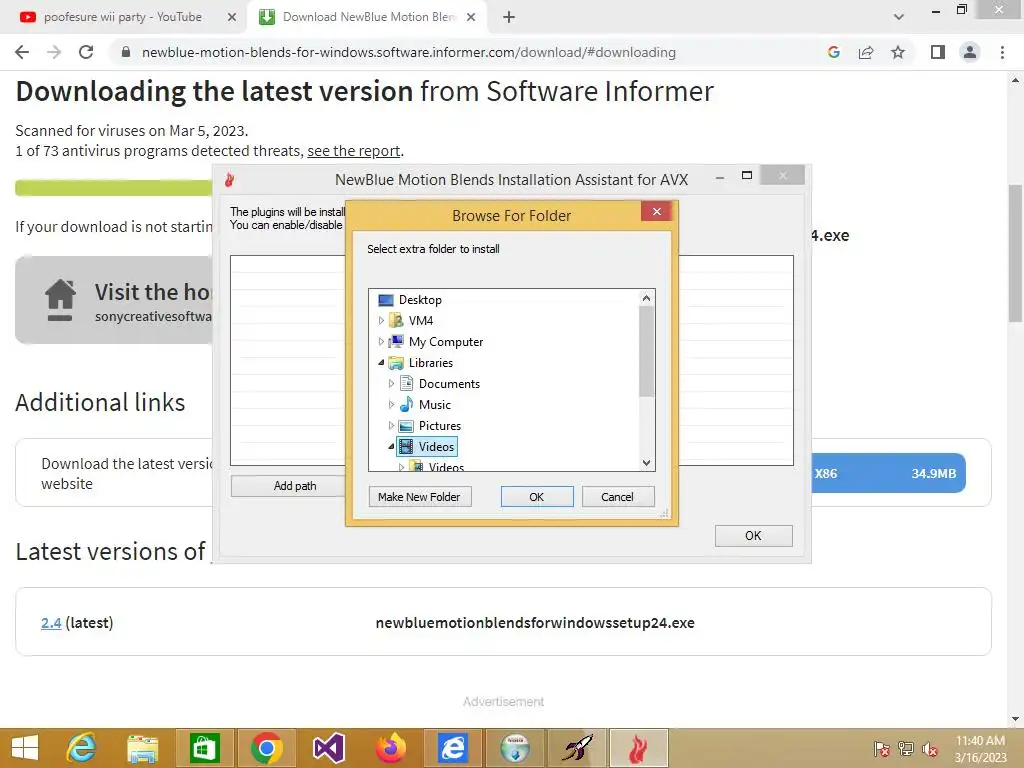Click the address bar URL

[409, 52]
